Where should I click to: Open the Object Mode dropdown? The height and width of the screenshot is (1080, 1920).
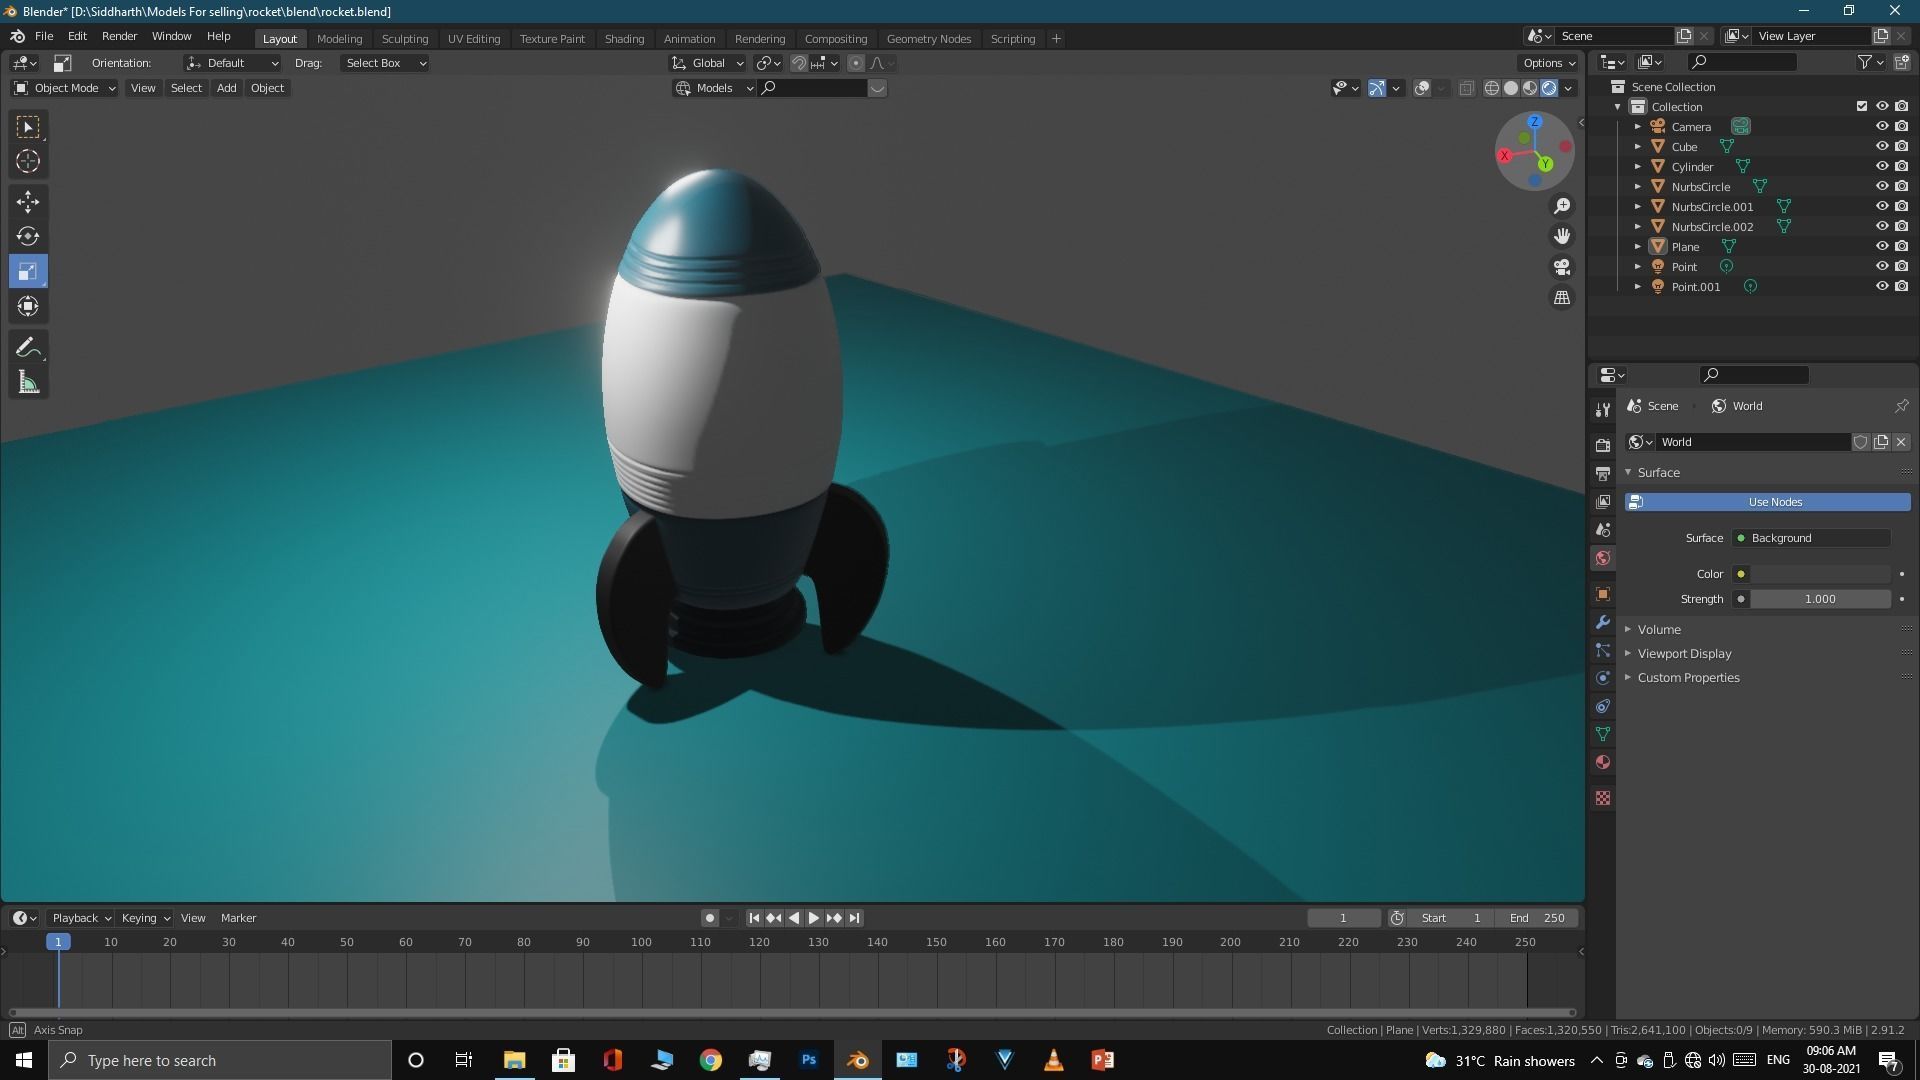[x=65, y=88]
